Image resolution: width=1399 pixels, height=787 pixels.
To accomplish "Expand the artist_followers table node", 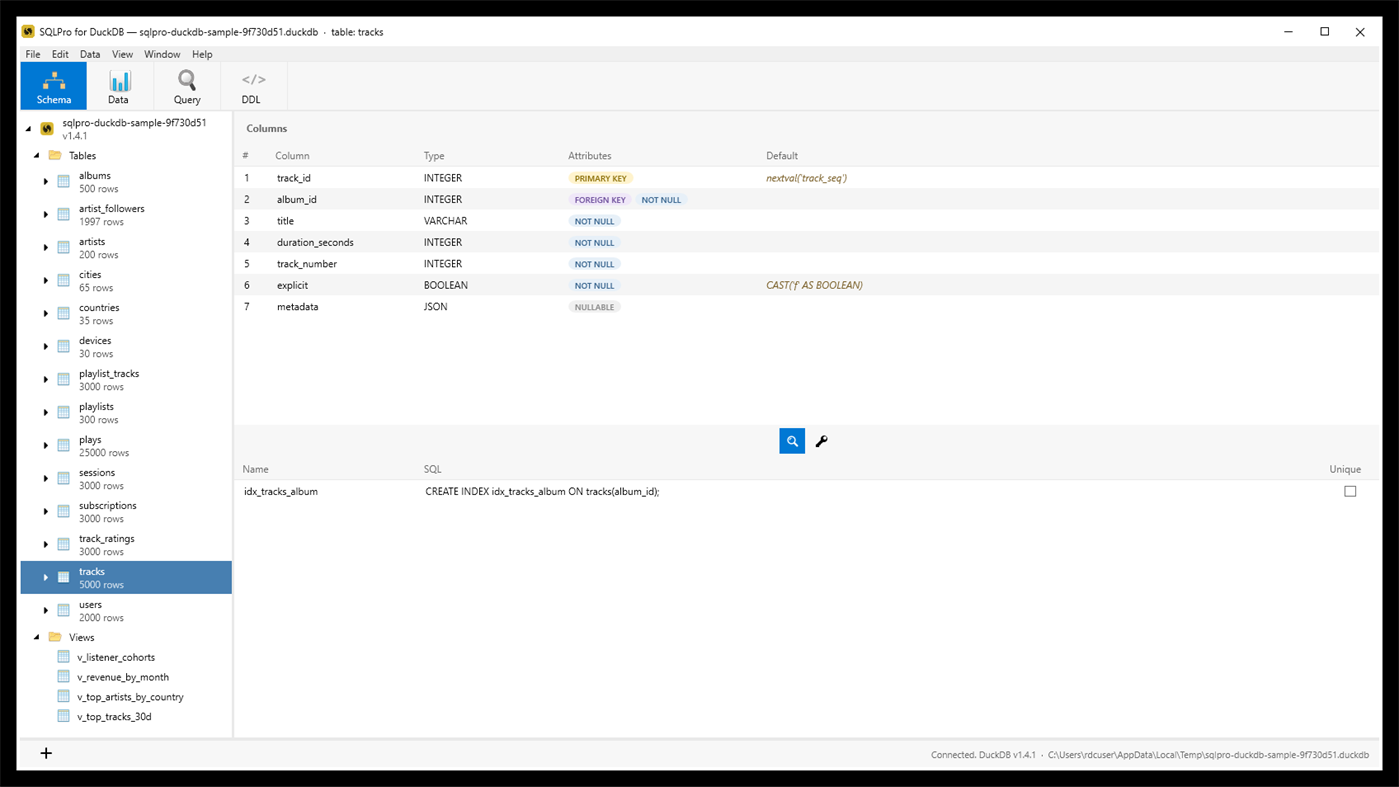I will pyautogui.click(x=46, y=215).
